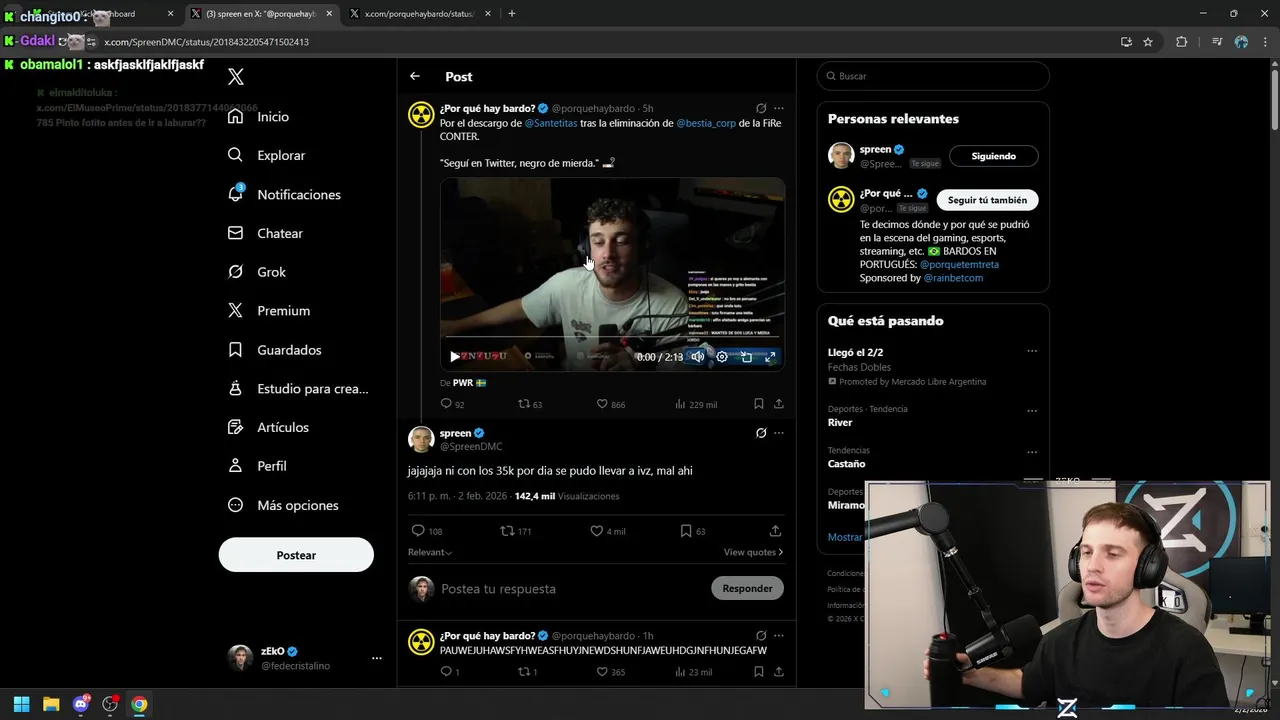Click View quotes link

coord(754,552)
